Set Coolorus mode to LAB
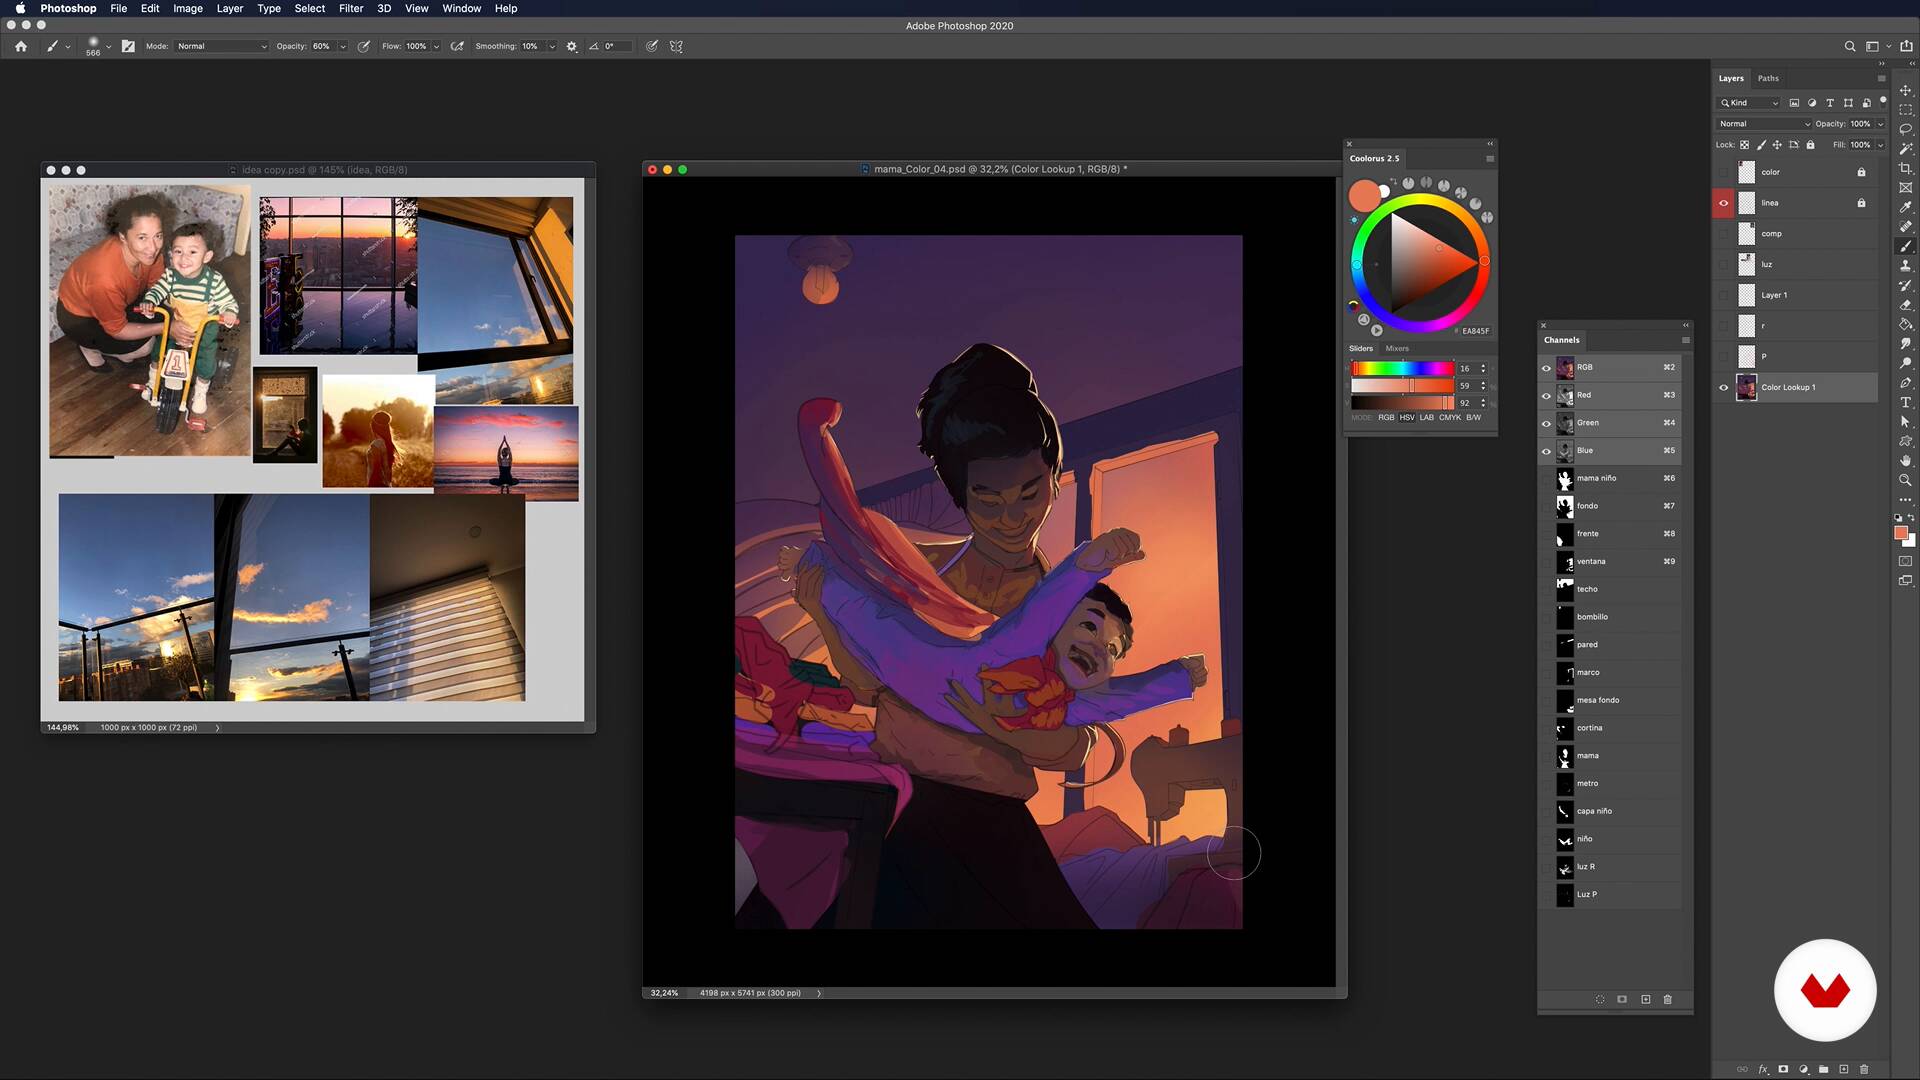1920x1080 pixels. click(x=1427, y=417)
